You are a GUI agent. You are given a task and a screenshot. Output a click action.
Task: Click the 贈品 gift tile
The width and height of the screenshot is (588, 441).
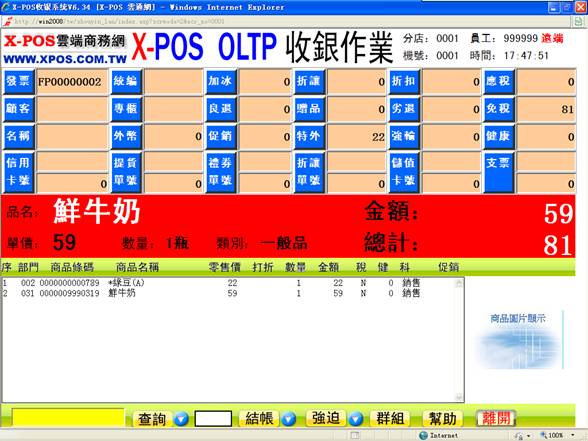click(309, 109)
